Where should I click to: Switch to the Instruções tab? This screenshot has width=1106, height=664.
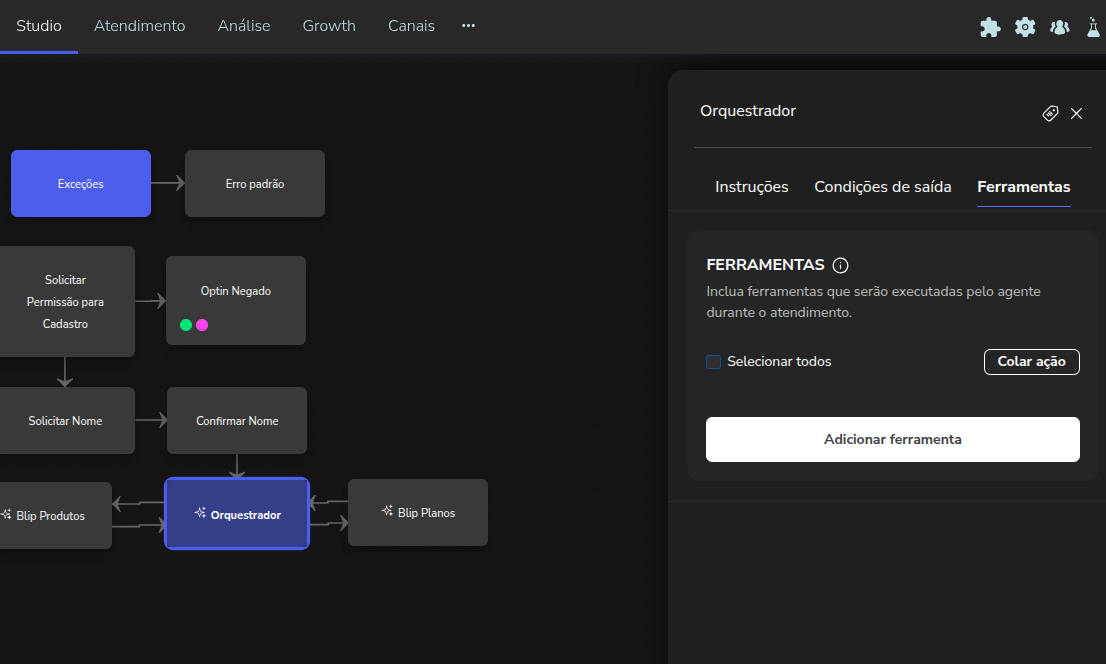pyautogui.click(x=751, y=187)
